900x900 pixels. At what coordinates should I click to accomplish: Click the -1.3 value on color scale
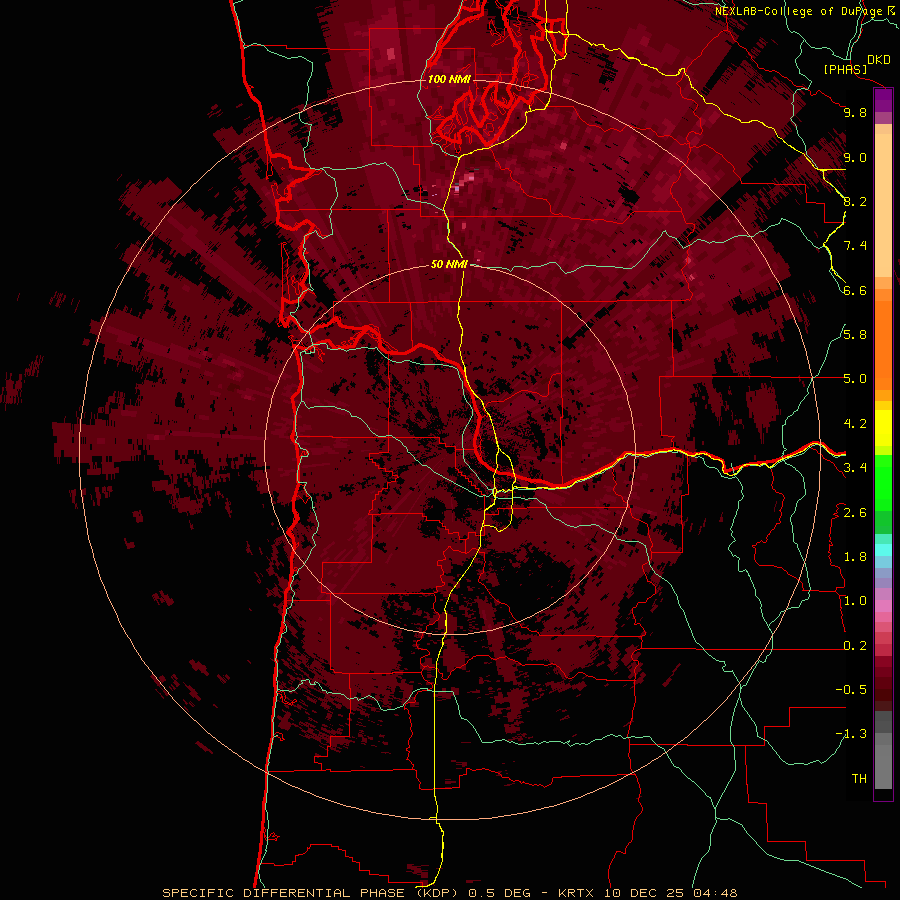851,734
